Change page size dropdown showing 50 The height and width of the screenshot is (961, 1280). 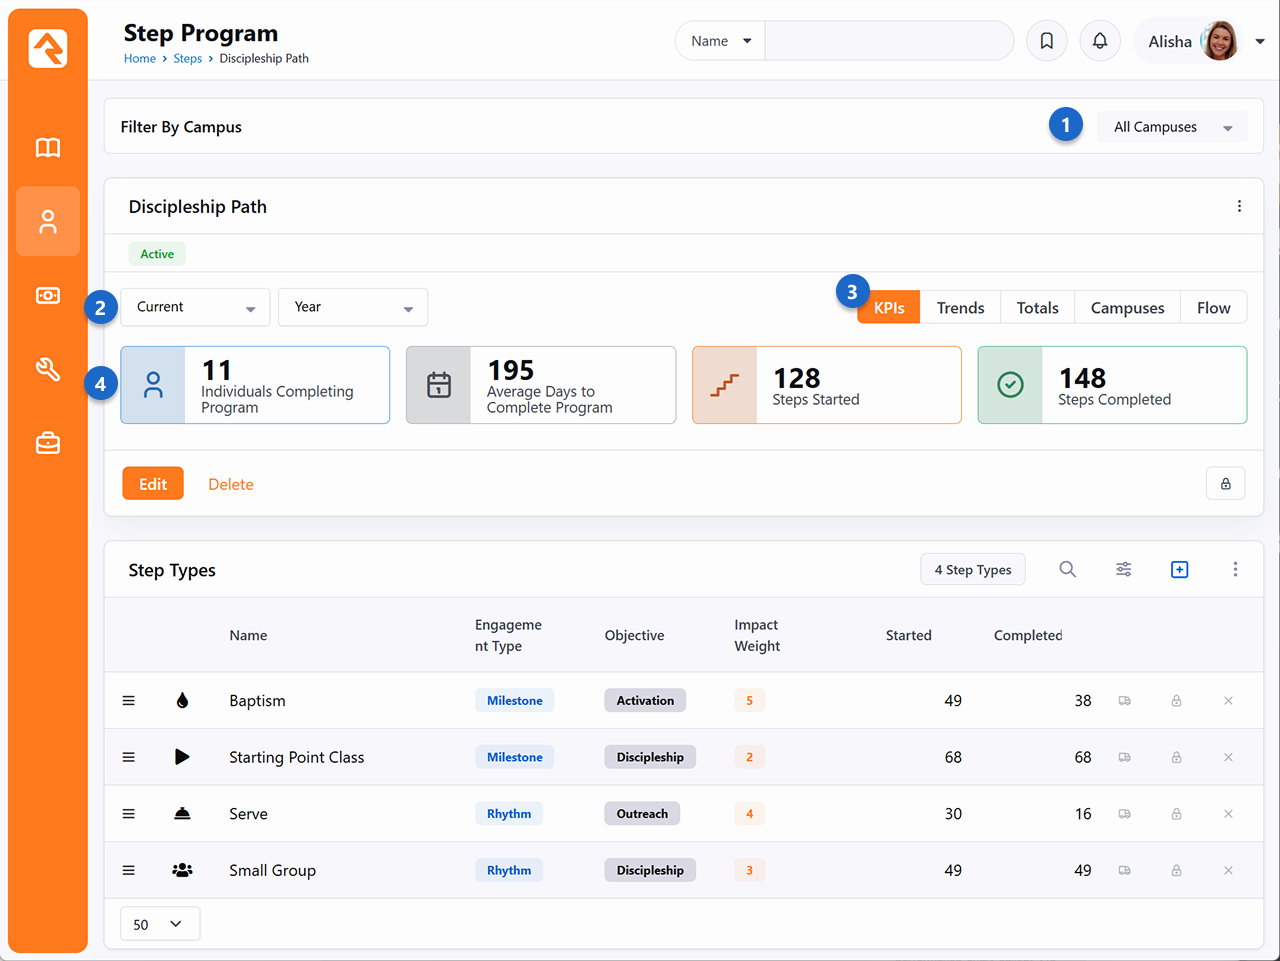pyautogui.click(x=160, y=924)
